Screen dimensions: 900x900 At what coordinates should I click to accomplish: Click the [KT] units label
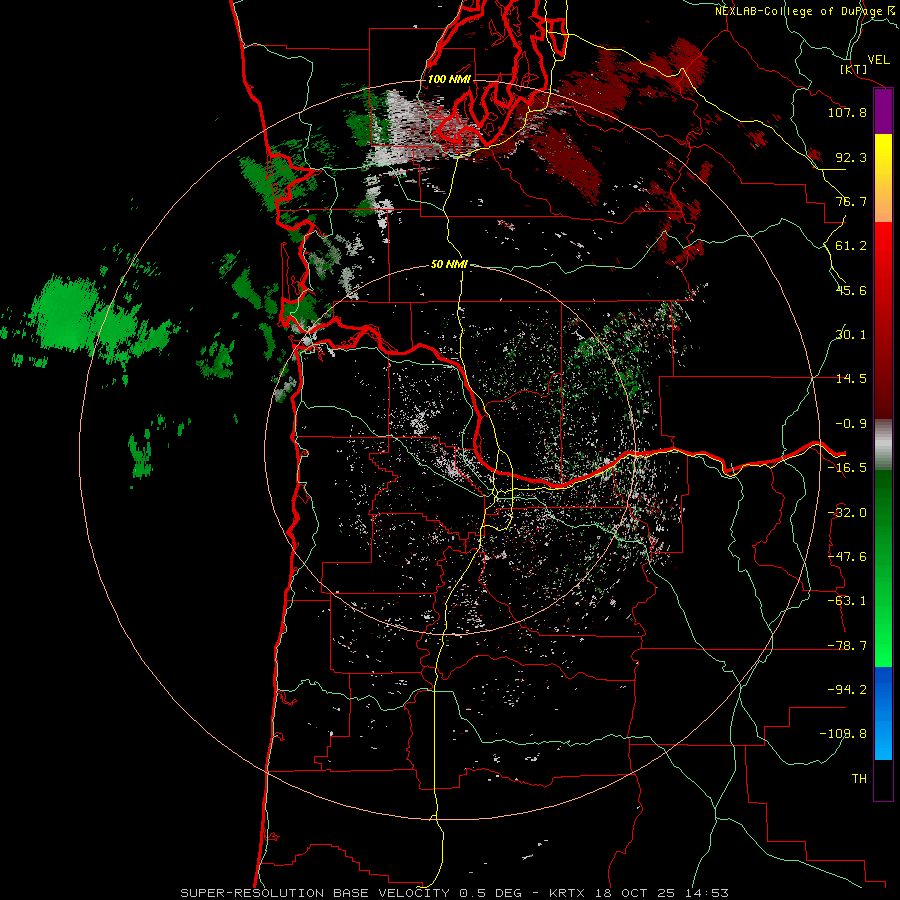click(x=854, y=69)
